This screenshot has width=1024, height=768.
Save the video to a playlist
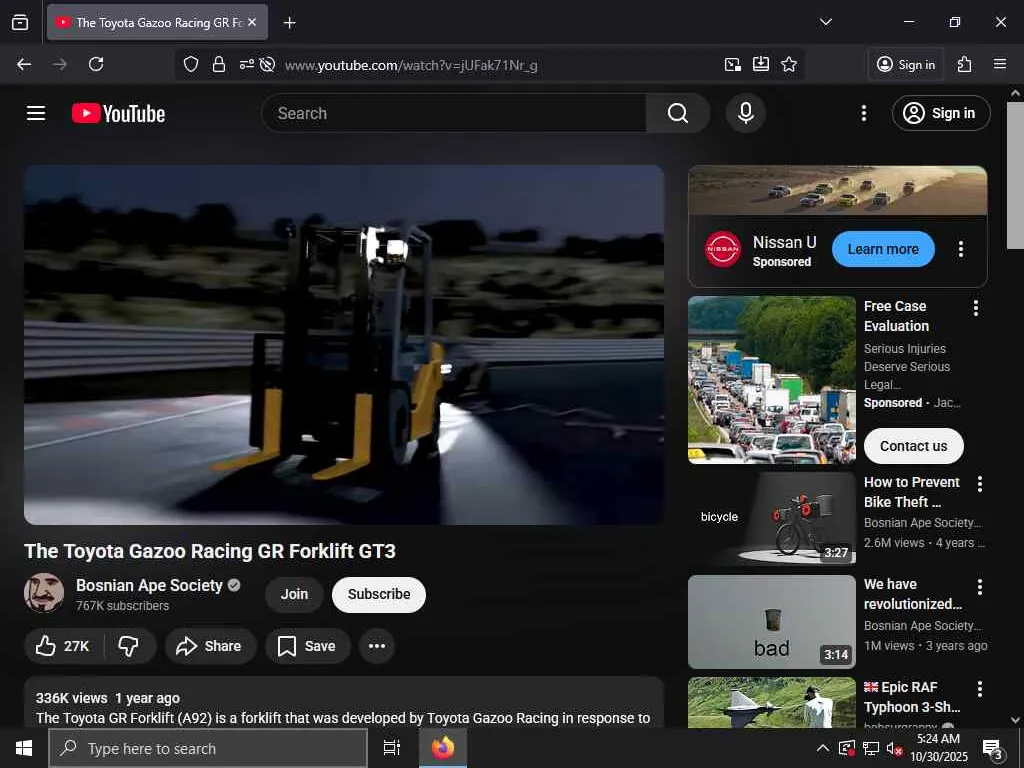(307, 646)
